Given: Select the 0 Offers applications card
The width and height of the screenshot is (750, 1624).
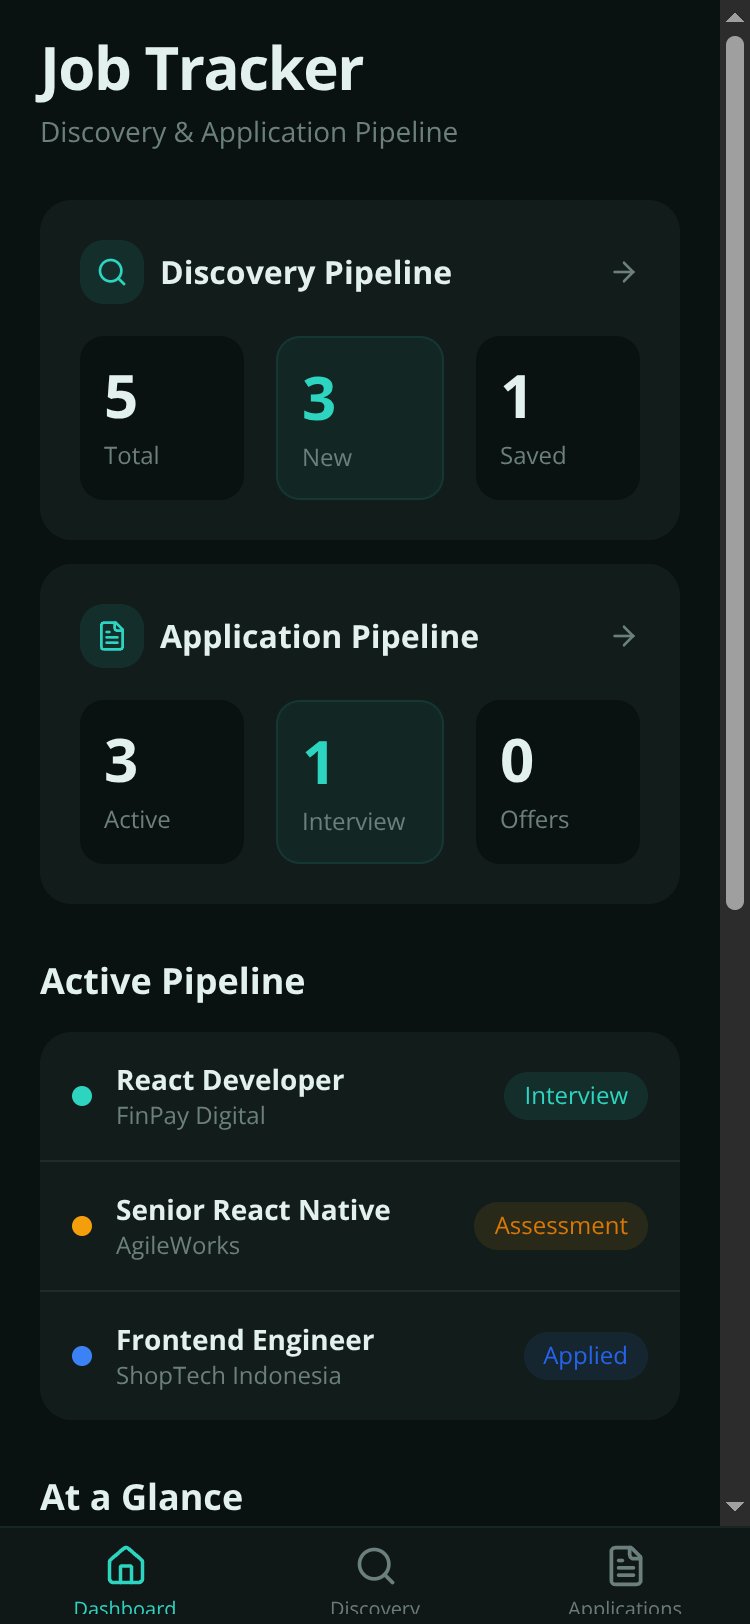Looking at the screenshot, I should point(558,782).
